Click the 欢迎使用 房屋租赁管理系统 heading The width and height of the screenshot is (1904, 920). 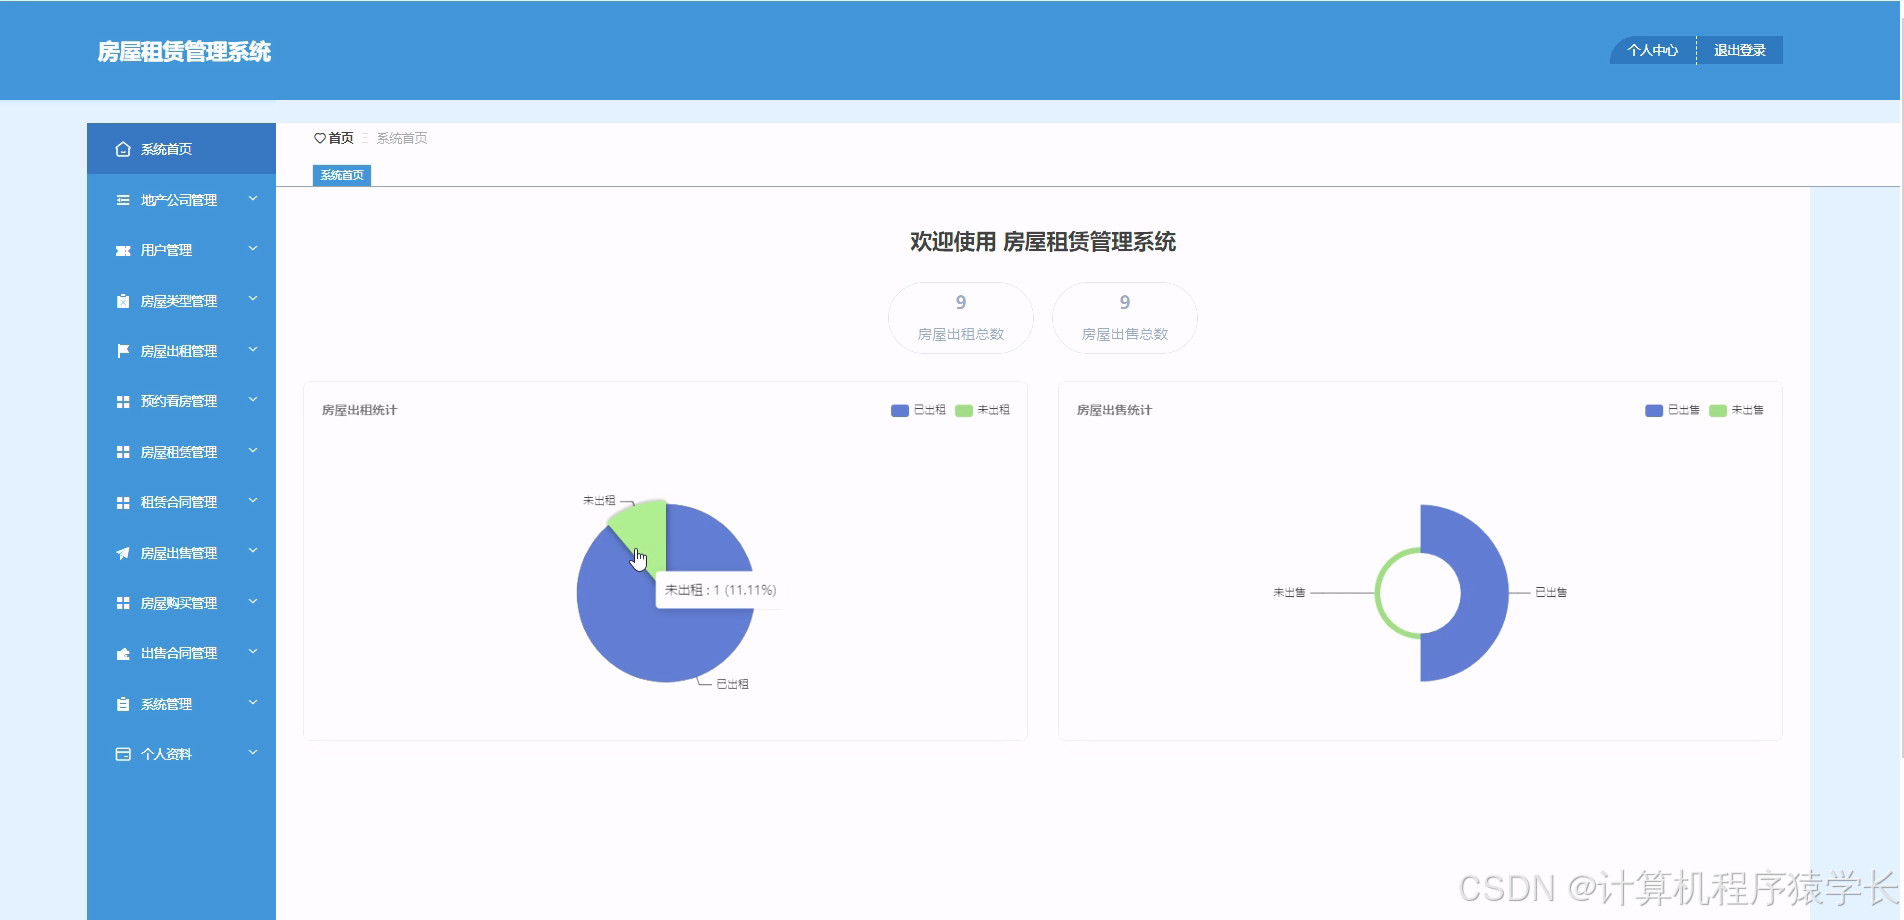tap(1043, 242)
